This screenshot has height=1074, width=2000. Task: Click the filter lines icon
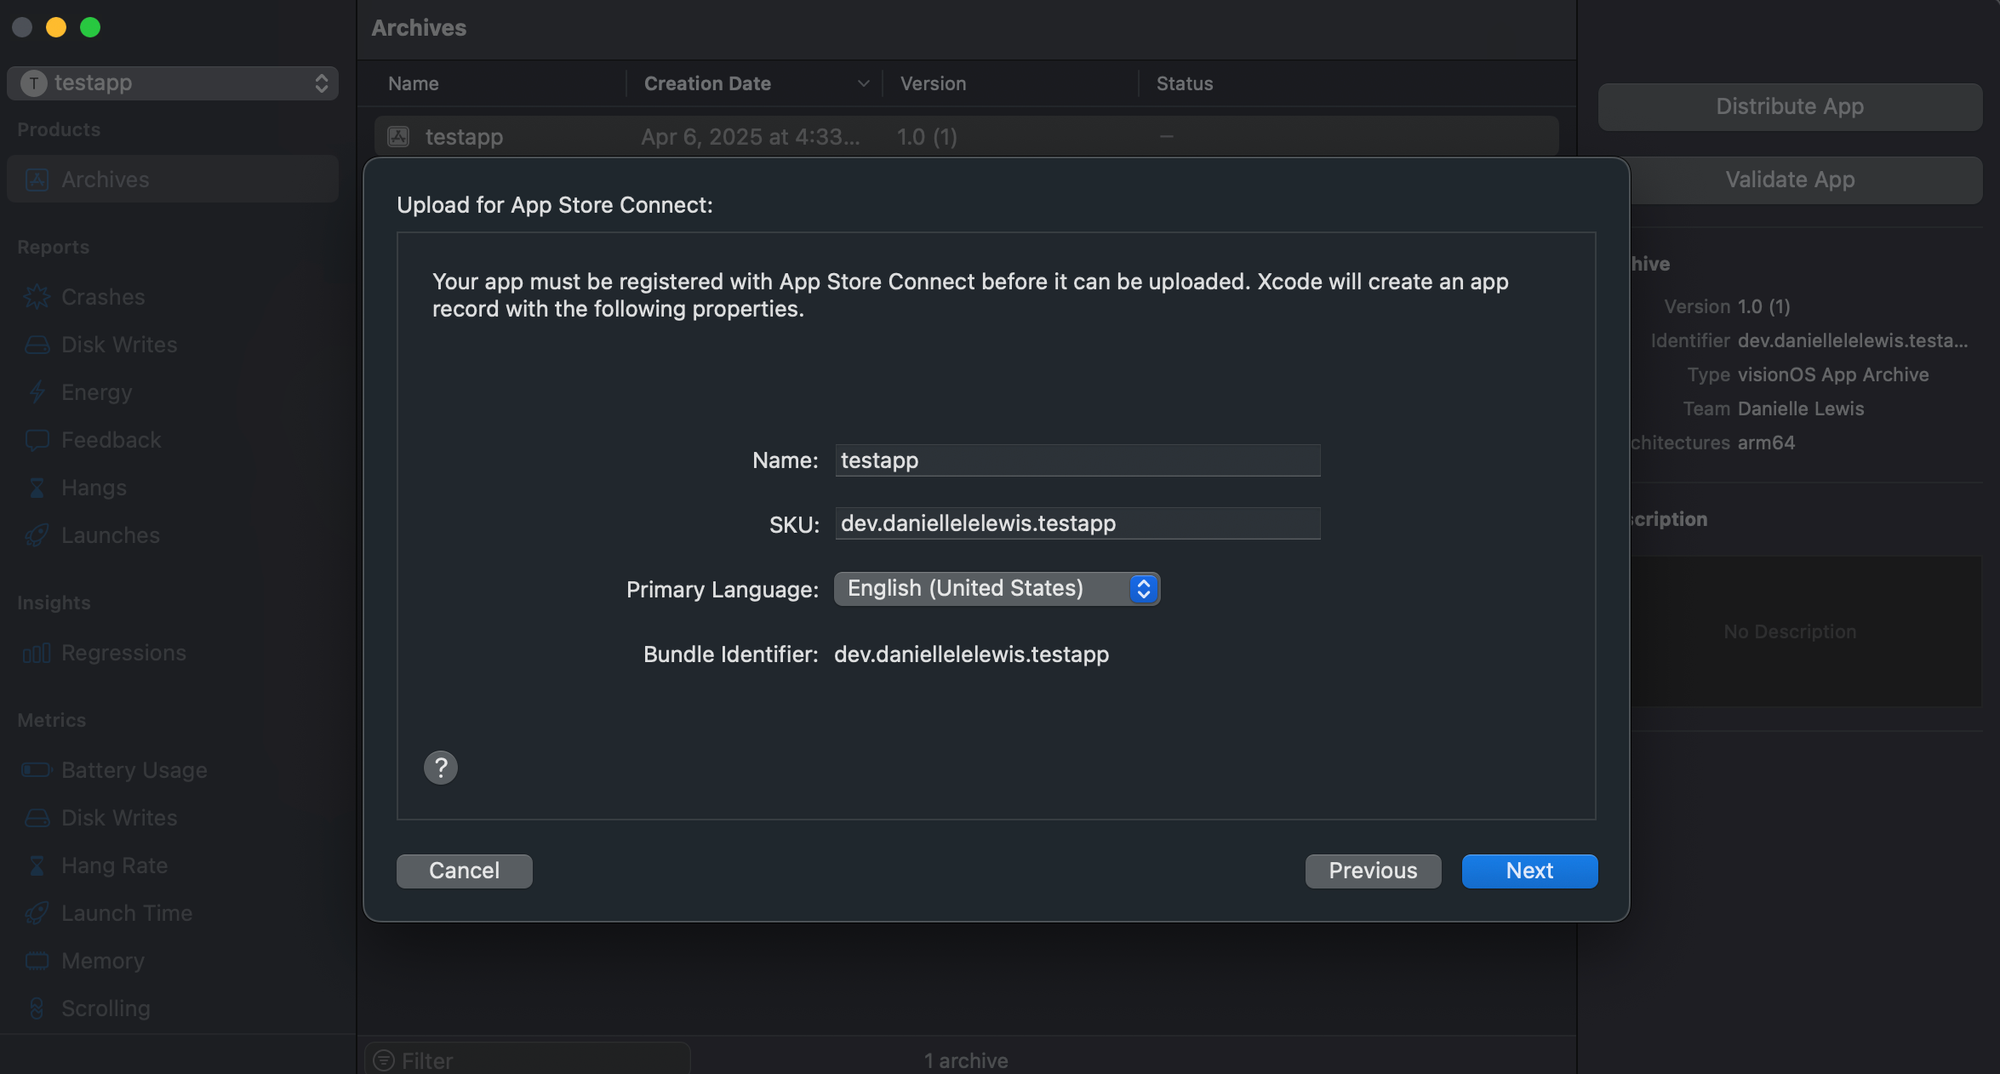(383, 1060)
